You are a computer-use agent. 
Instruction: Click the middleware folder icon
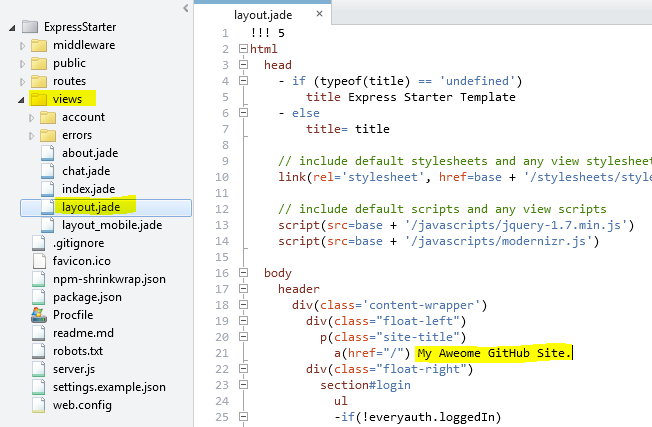click(x=39, y=45)
